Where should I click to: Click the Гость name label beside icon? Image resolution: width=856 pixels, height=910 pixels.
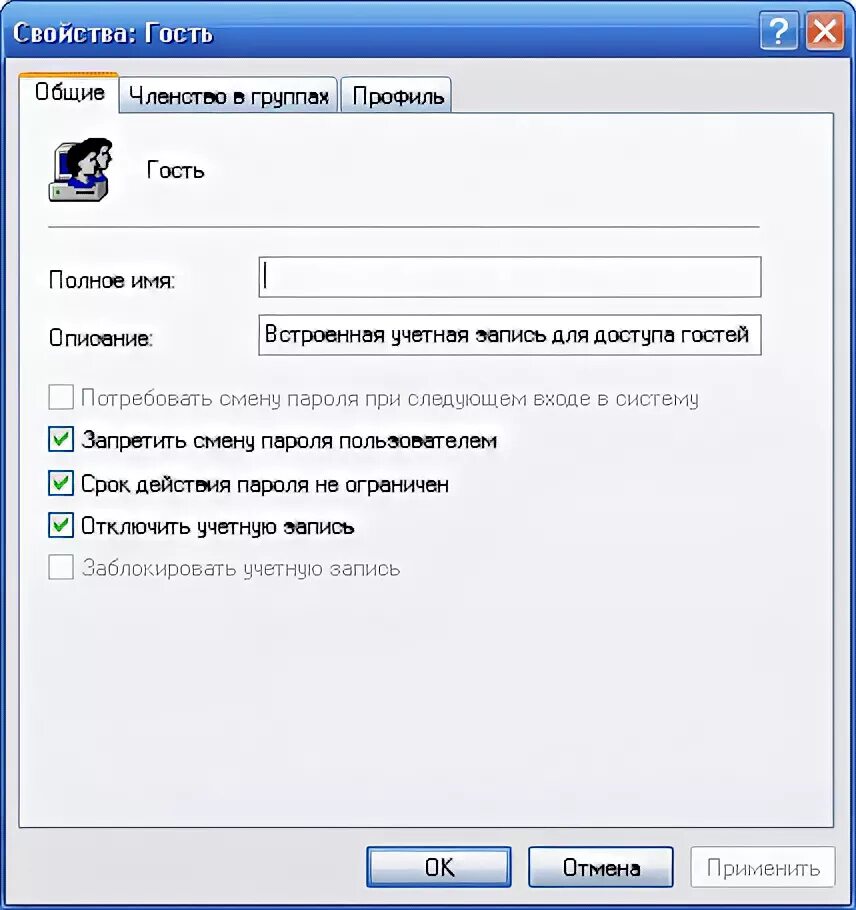pos(175,171)
